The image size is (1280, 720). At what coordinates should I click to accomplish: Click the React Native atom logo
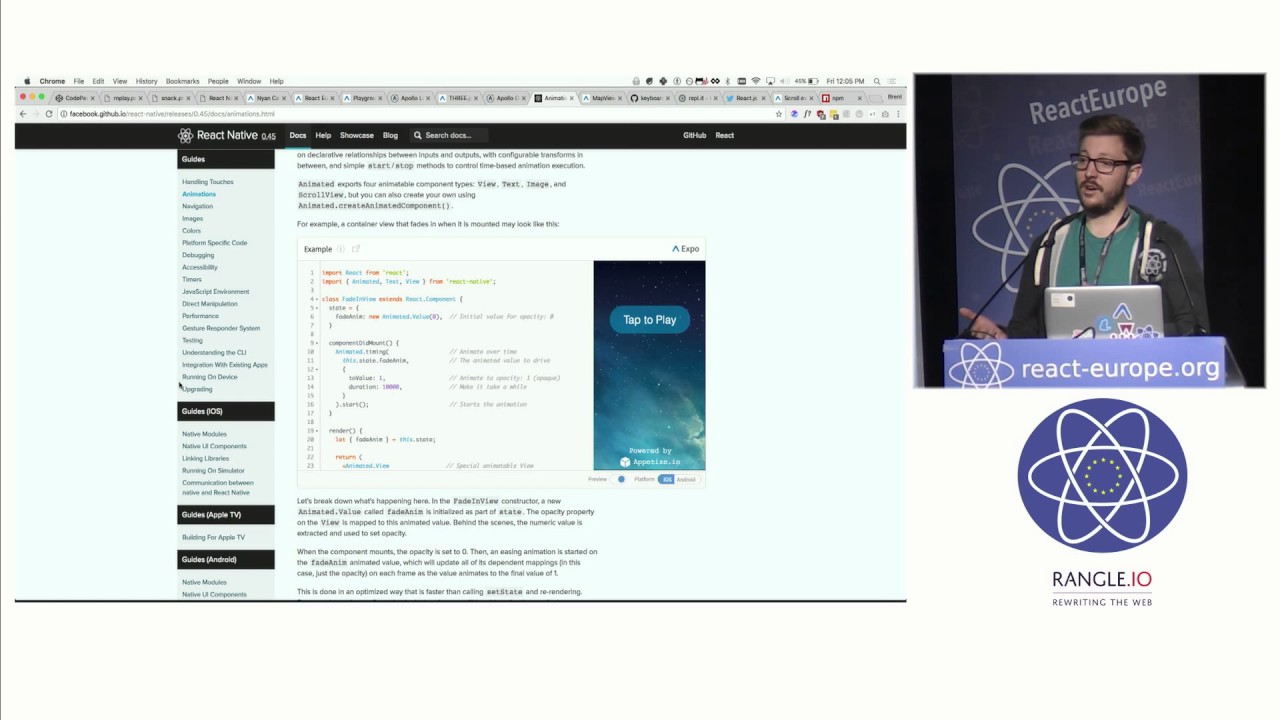[x=185, y=135]
